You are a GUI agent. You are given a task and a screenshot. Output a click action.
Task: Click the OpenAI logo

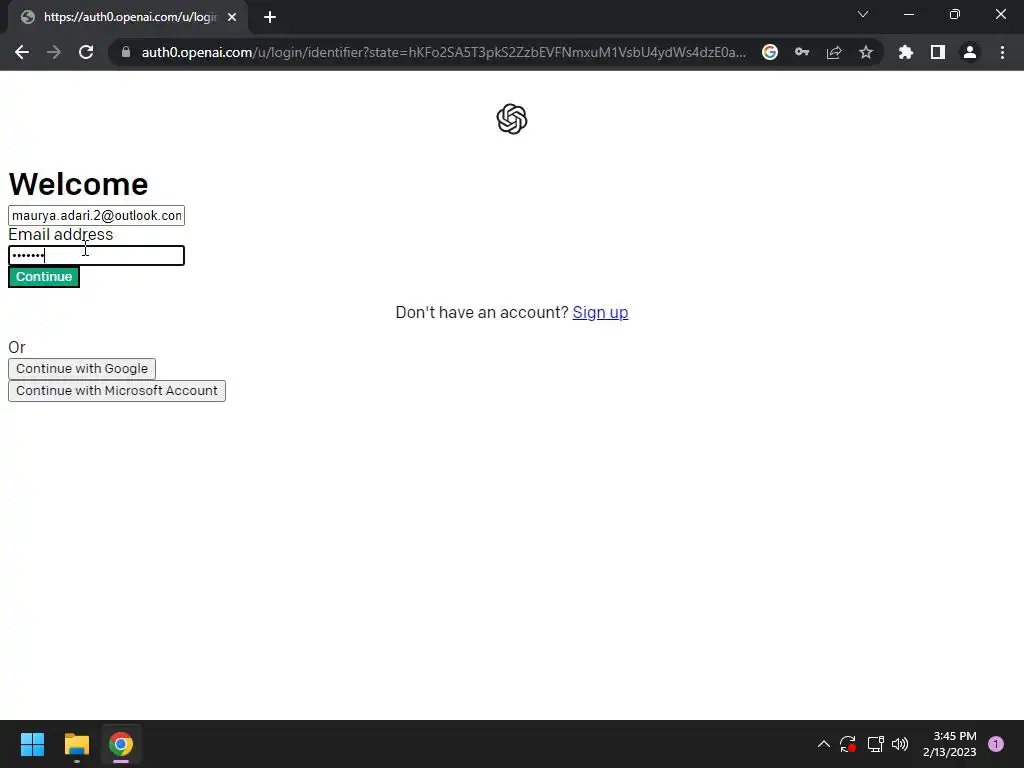coord(512,119)
